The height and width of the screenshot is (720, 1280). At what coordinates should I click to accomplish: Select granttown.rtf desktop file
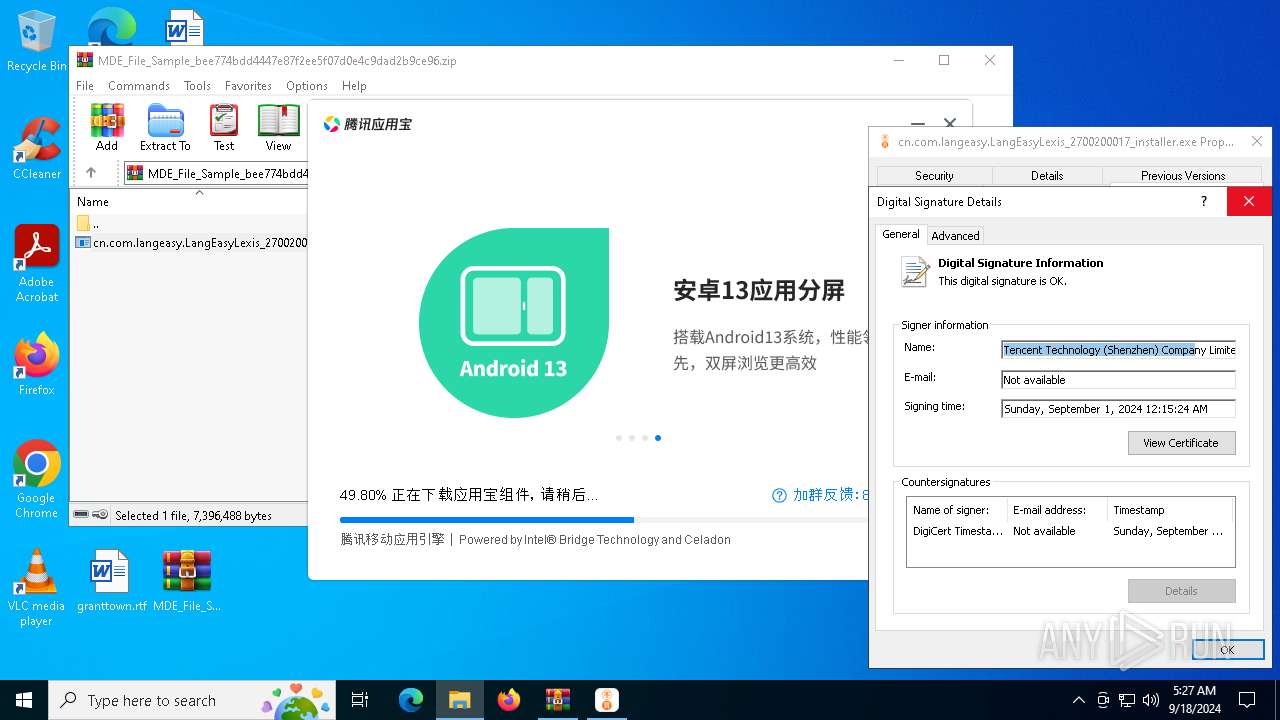tap(111, 580)
